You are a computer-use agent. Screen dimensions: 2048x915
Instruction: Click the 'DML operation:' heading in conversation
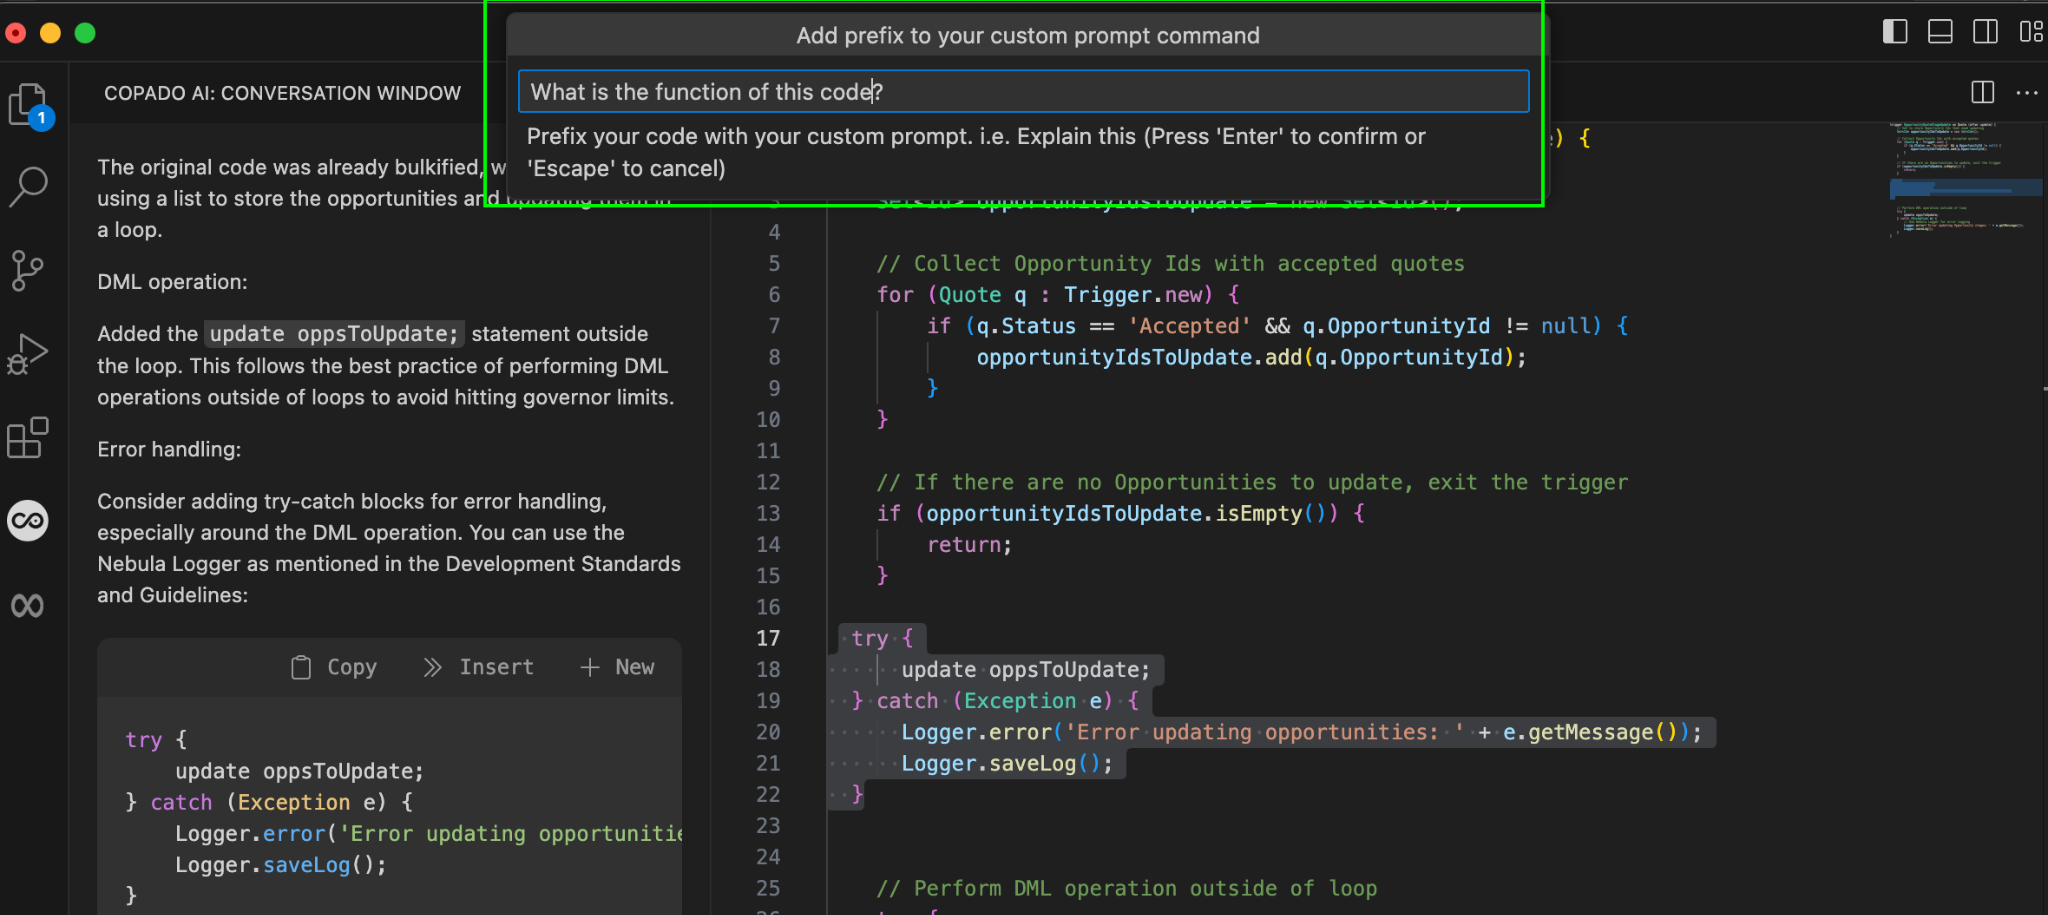pyautogui.click(x=172, y=282)
